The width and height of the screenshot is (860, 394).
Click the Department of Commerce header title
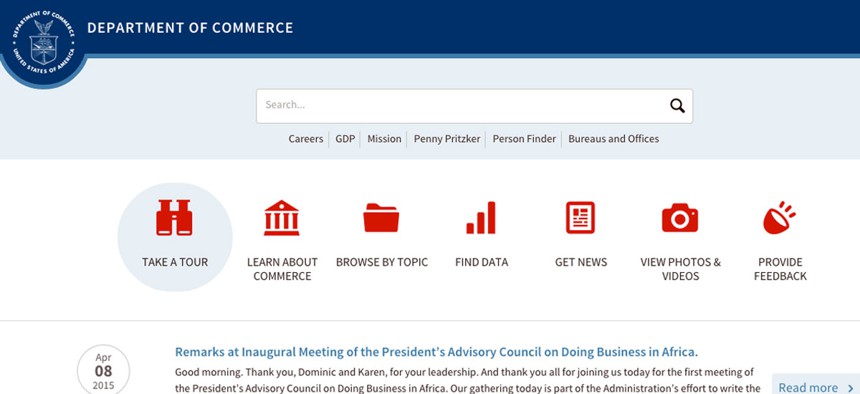click(x=190, y=28)
